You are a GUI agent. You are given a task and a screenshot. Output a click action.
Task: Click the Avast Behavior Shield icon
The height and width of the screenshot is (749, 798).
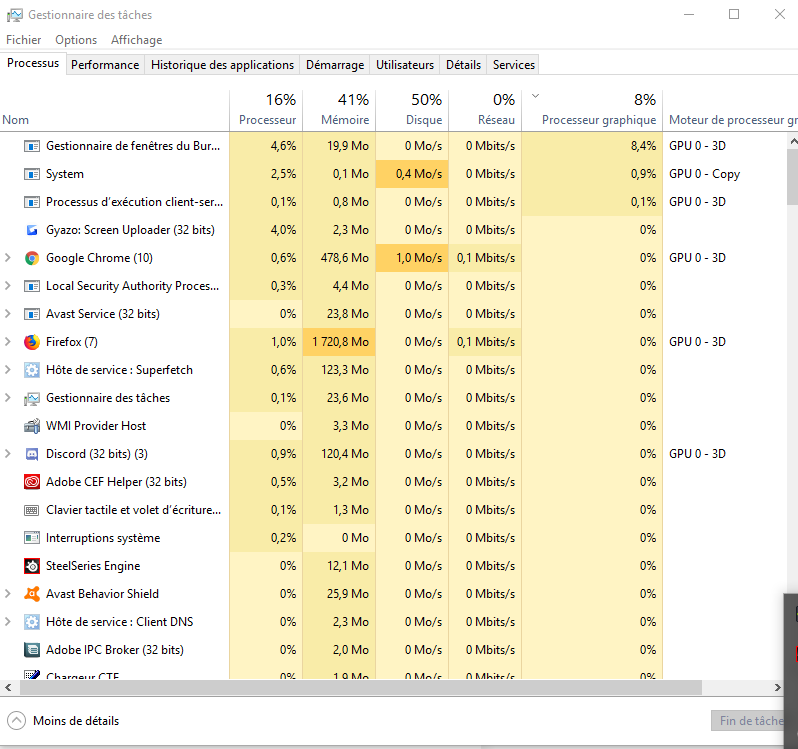pos(32,594)
